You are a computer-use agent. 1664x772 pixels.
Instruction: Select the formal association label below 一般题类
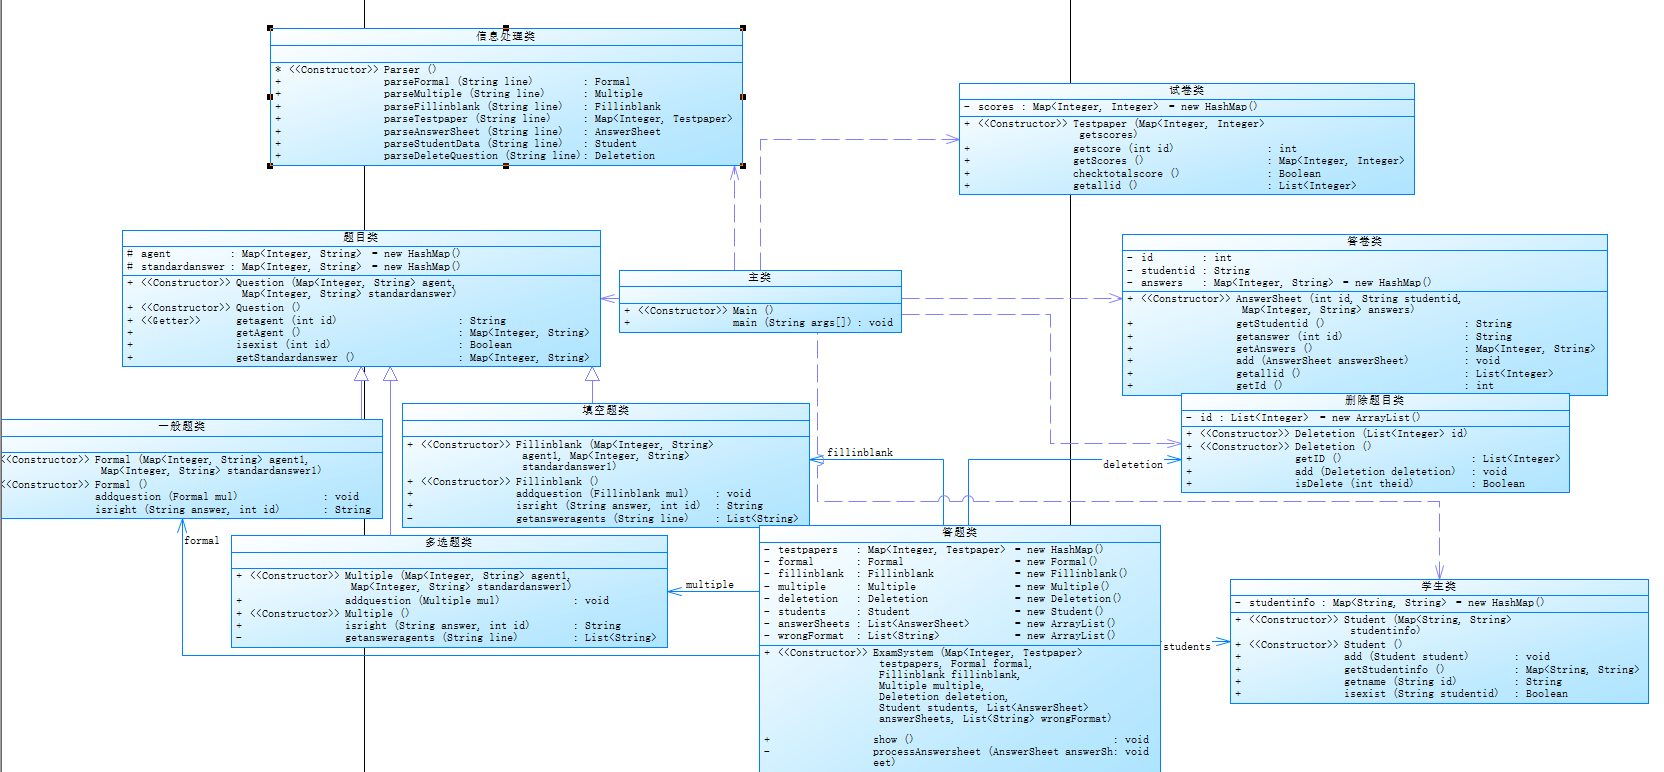click(202, 541)
